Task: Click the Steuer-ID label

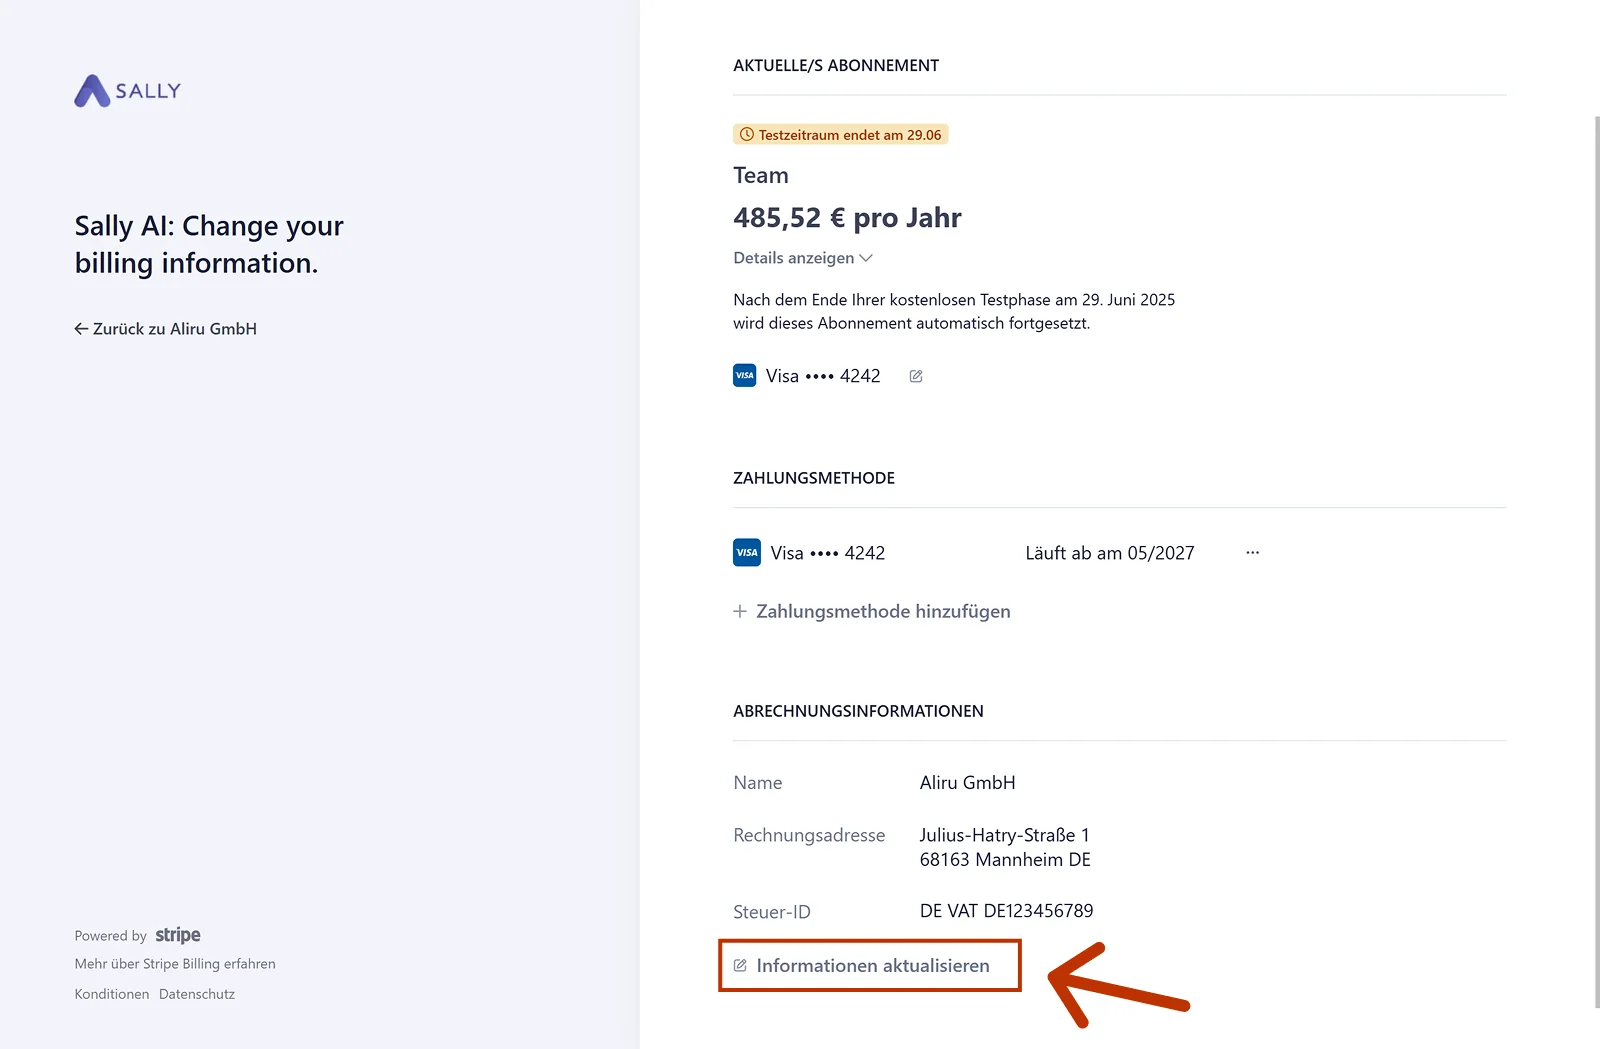Action: pyautogui.click(x=772, y=912)
